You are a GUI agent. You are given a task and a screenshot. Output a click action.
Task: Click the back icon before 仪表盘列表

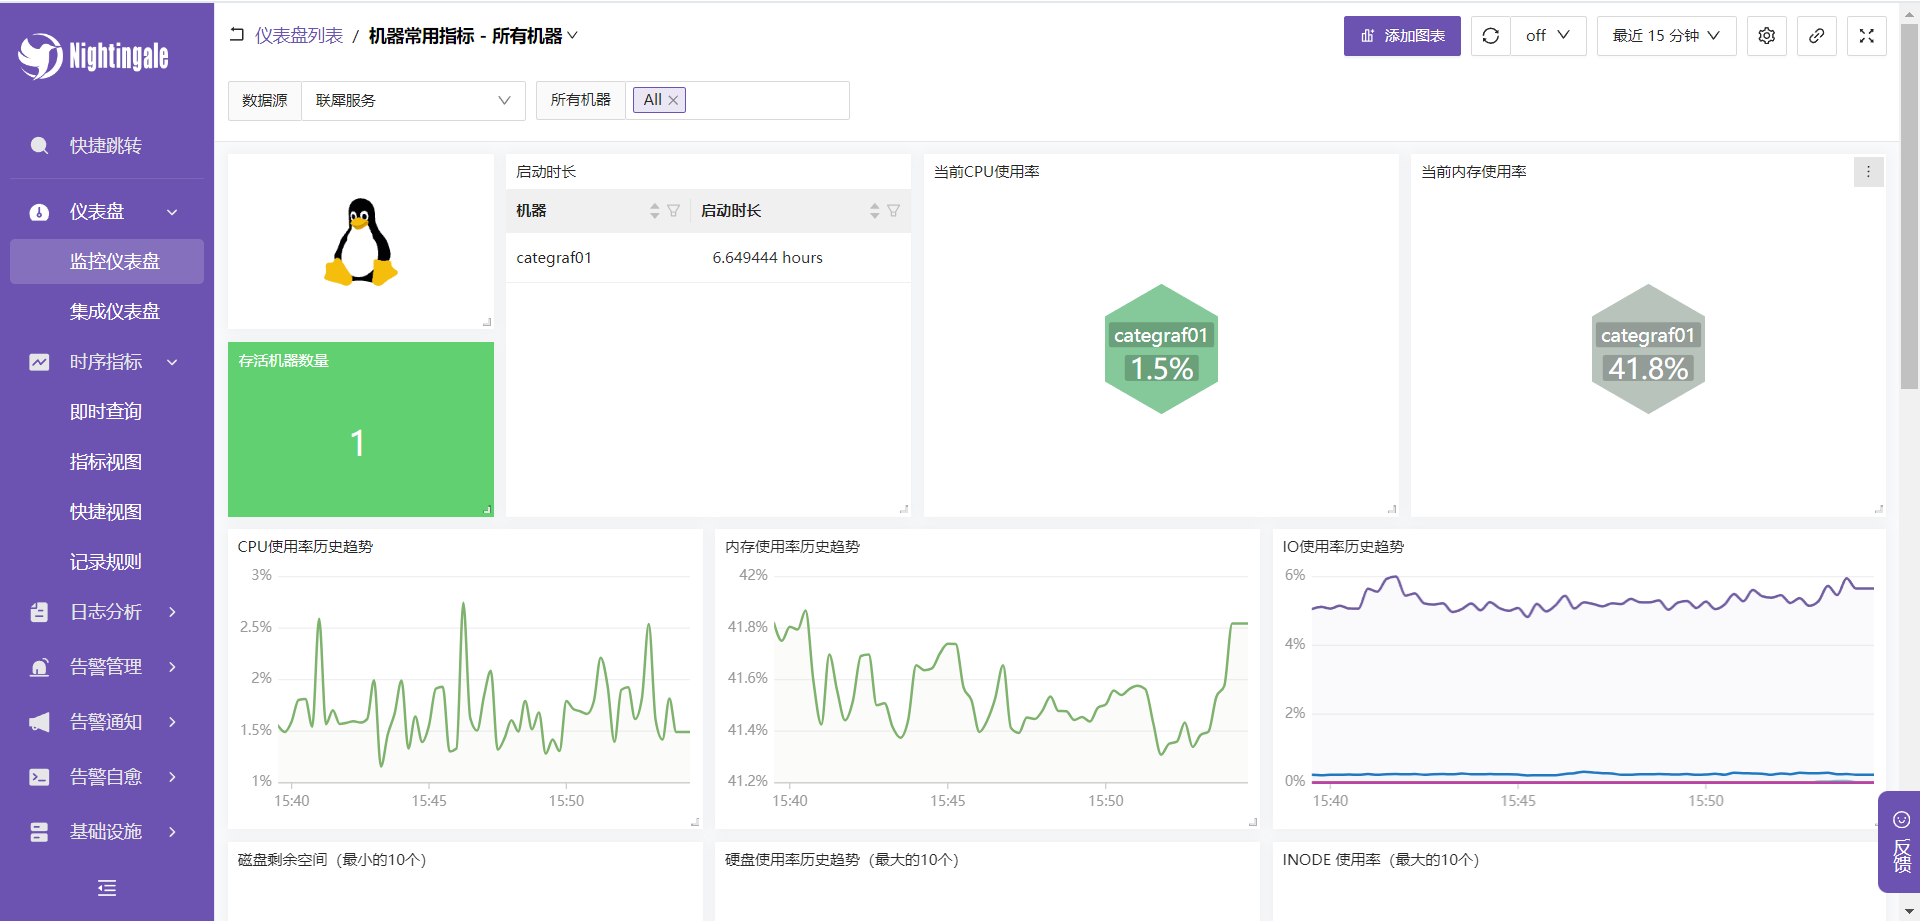click(237, 35)
